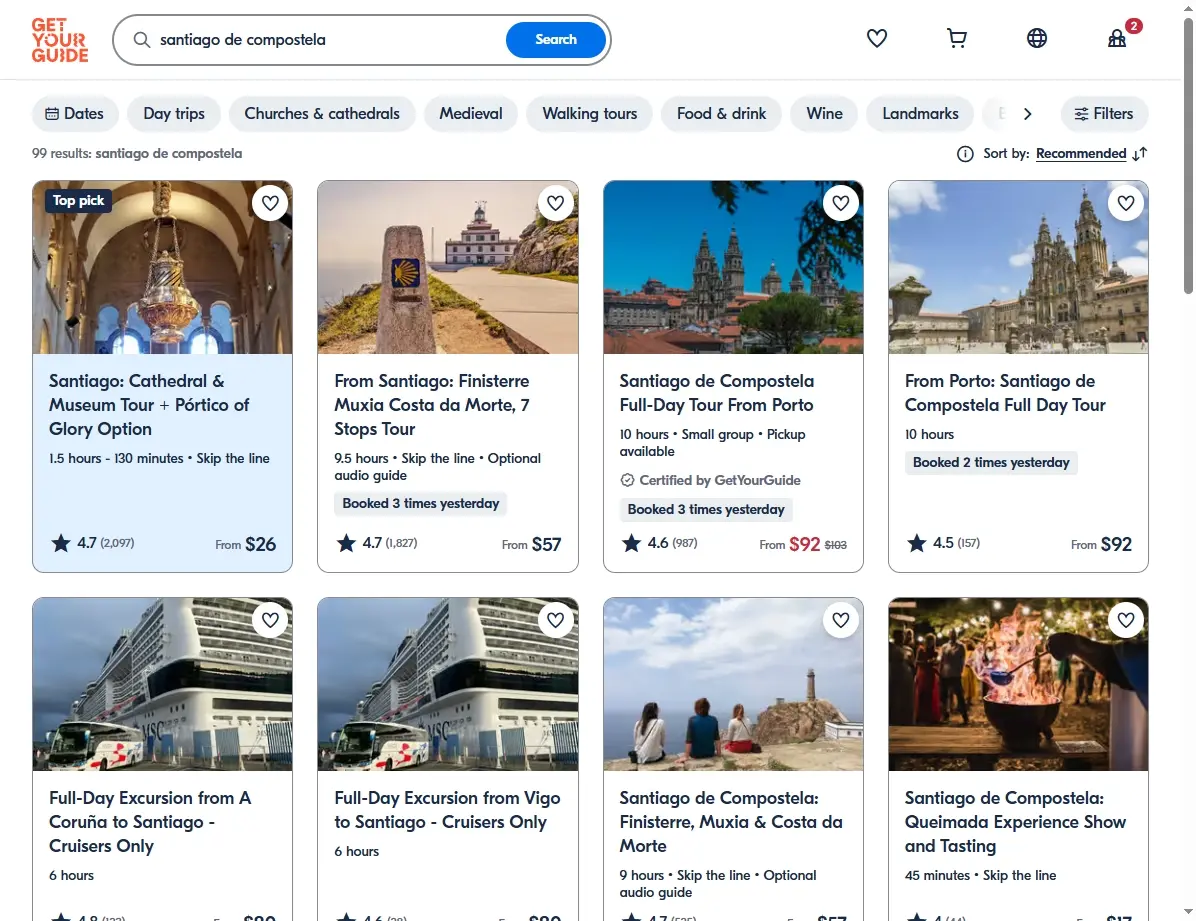This screenshot has height=921, width=1196.
Task: Open the GetYourGuide home logo
Action: coord(59,40)
